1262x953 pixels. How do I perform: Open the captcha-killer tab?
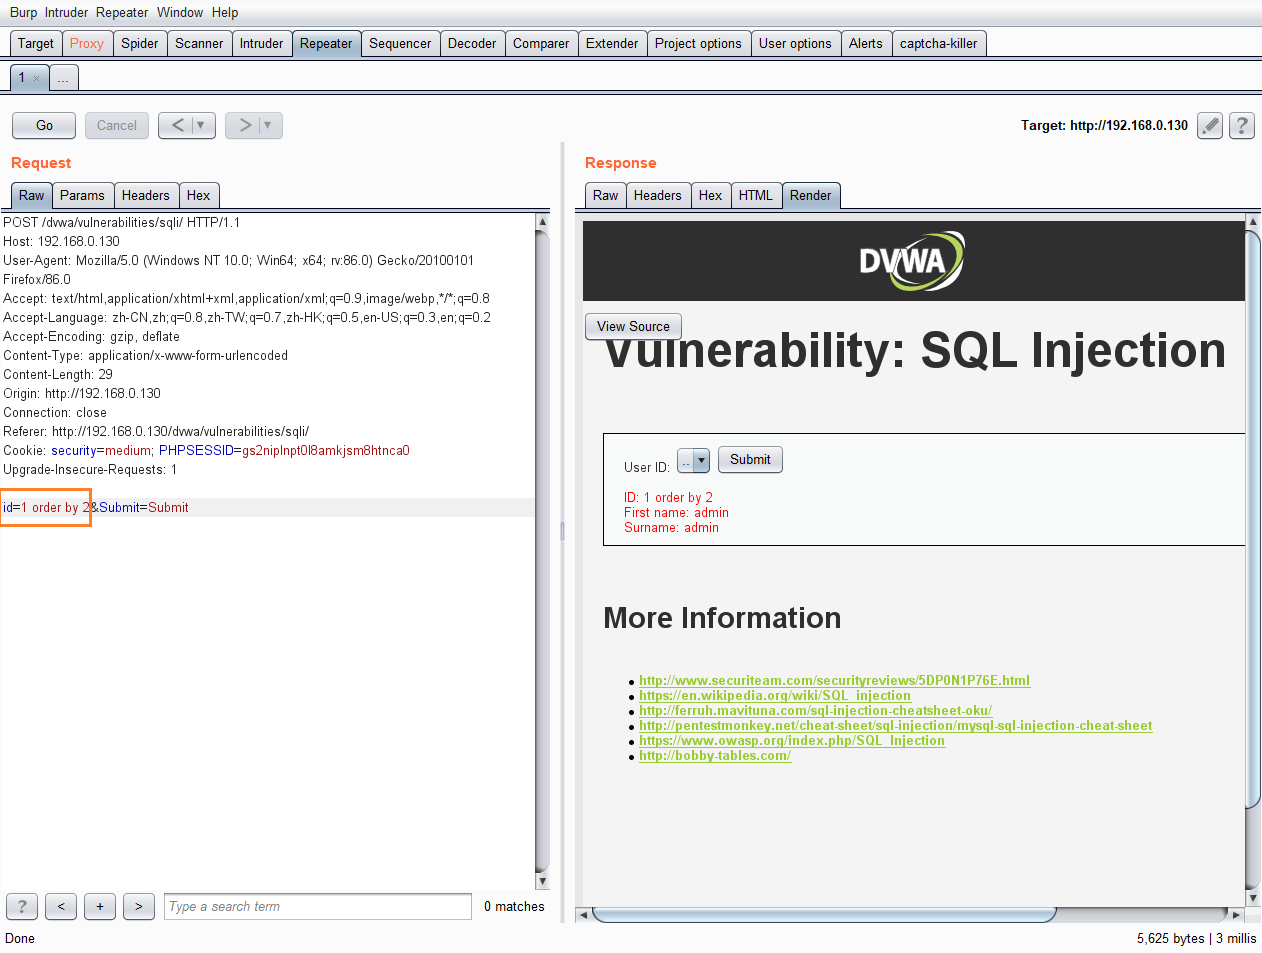click(x=939, y=43)
